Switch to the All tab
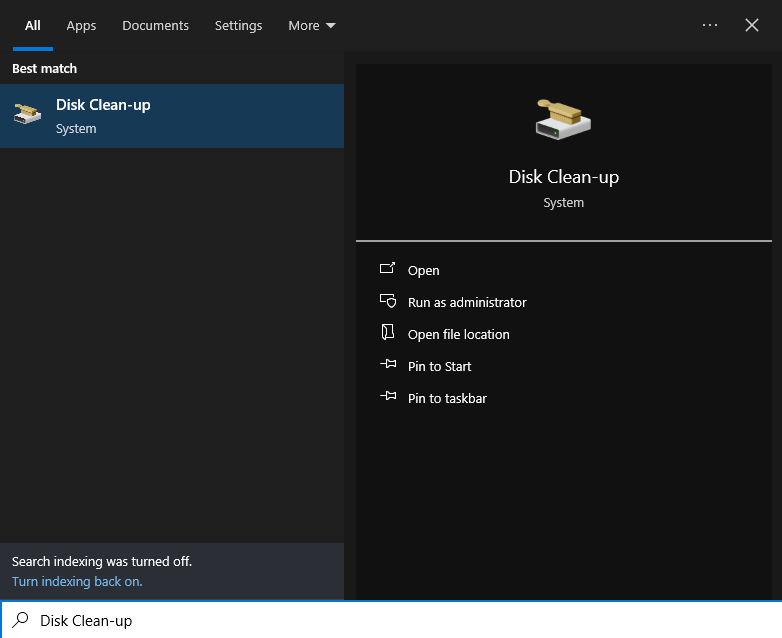This screenshot has height=638, width=782. [x=33, y=25]
